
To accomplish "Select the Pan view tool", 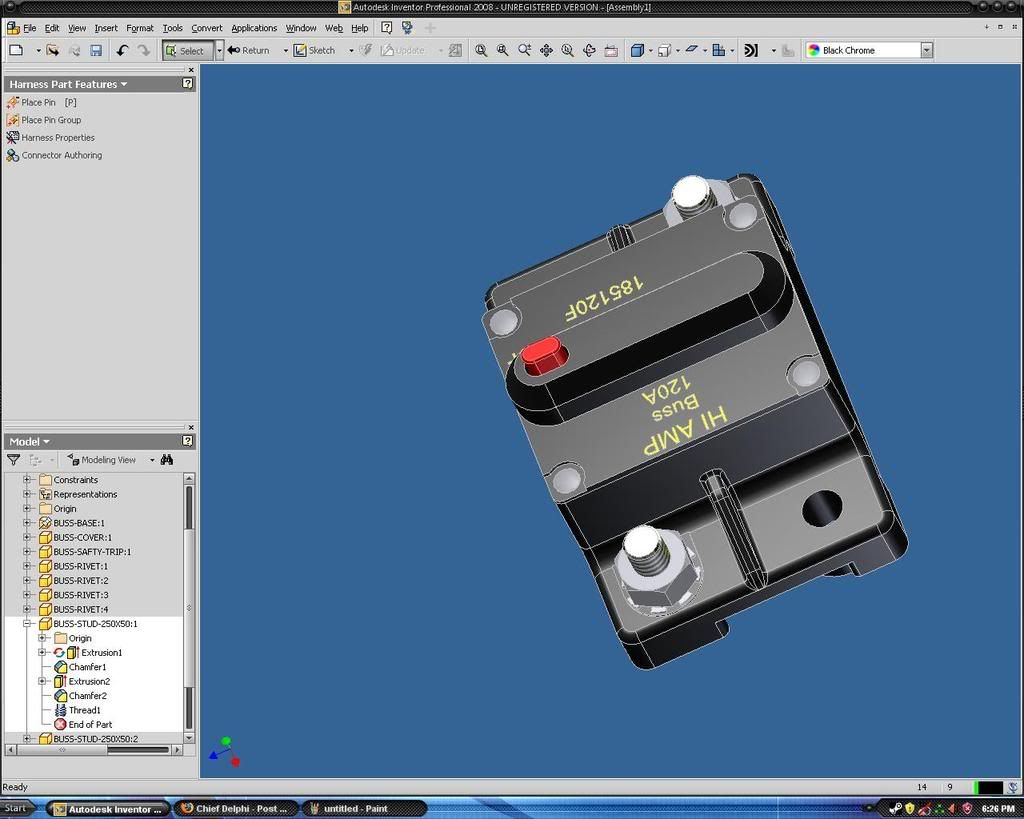I will [x=546, y=50].
